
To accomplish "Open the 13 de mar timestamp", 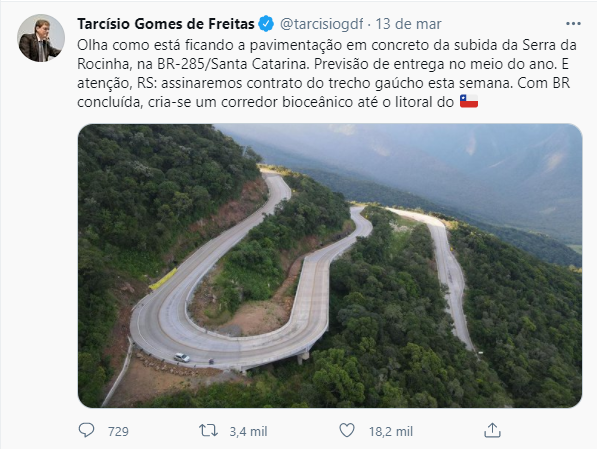I will tap(409, 24).
